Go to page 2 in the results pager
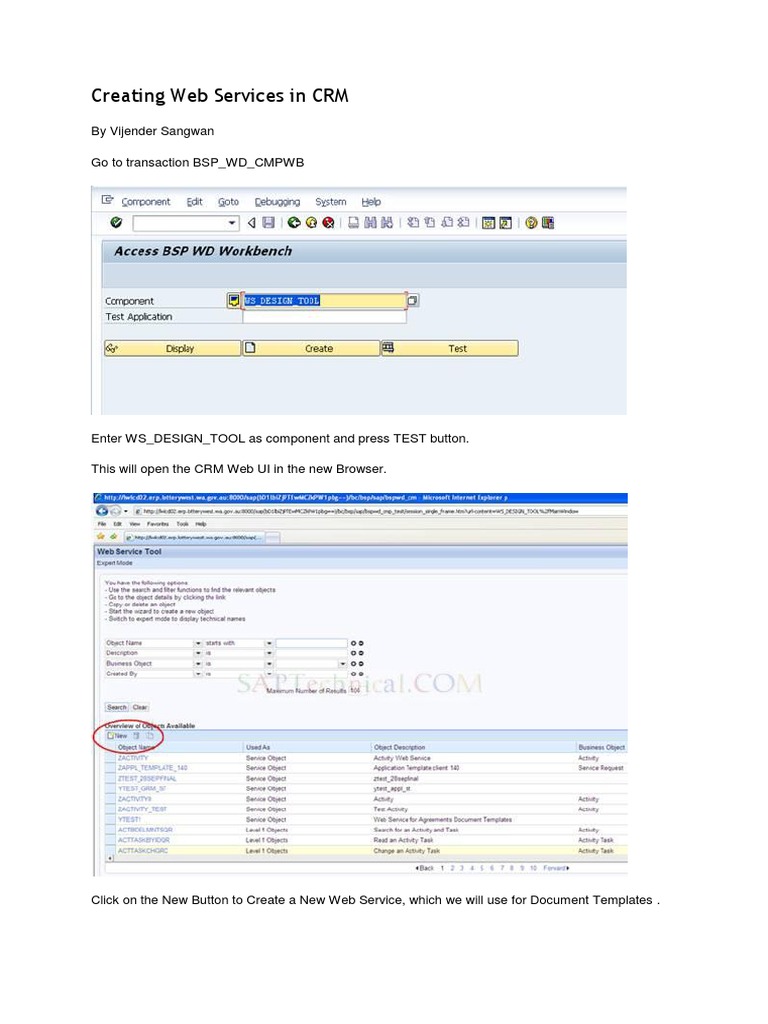Viewport: 768px width, 1024px height. pos(452,868)
